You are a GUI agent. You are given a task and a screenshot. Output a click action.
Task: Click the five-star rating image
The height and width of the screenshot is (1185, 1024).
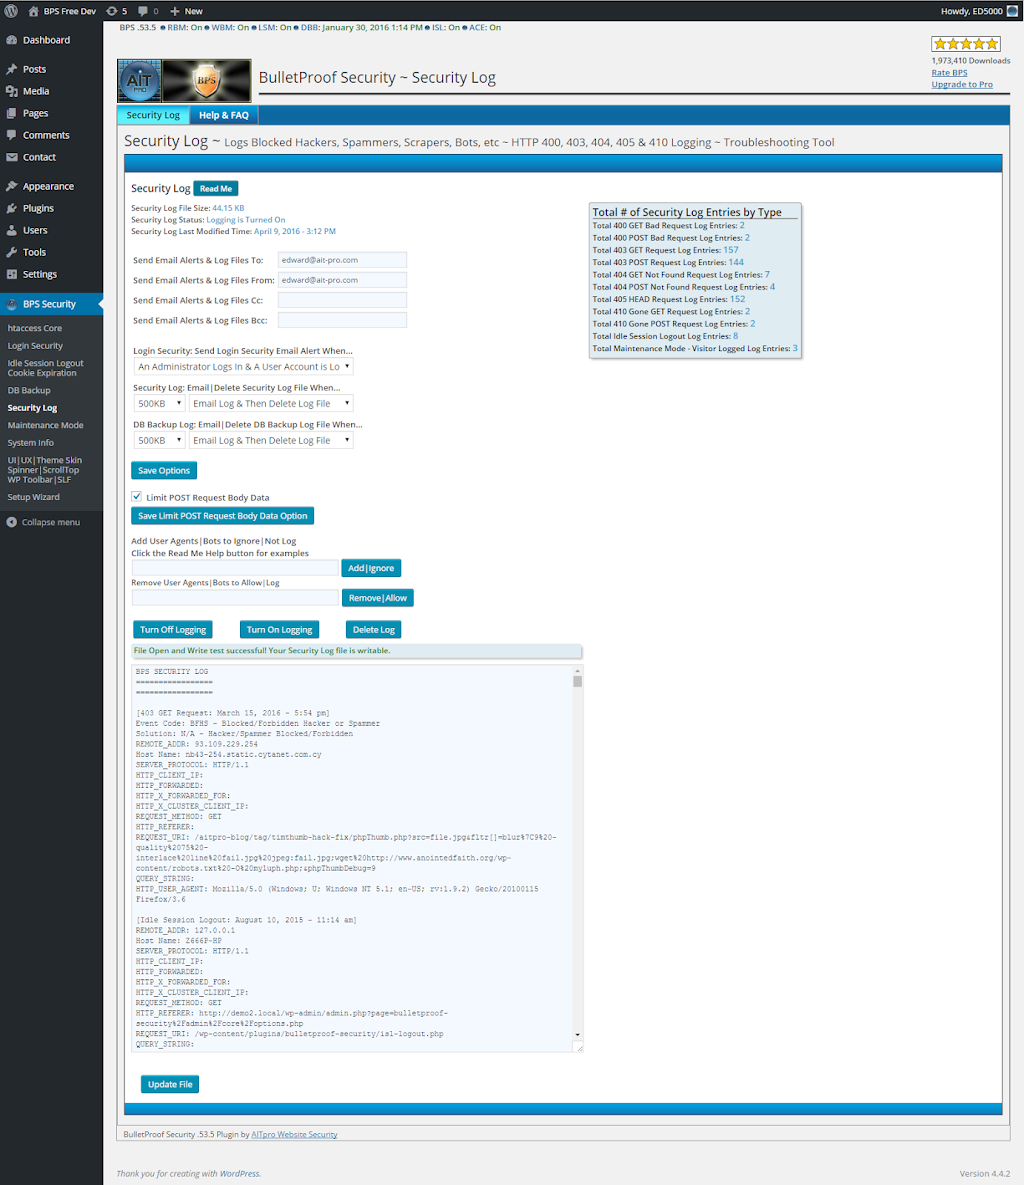click(966, 44)
